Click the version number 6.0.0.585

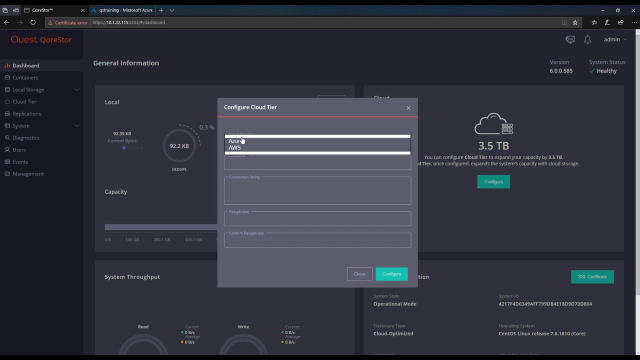click(561, 71)
